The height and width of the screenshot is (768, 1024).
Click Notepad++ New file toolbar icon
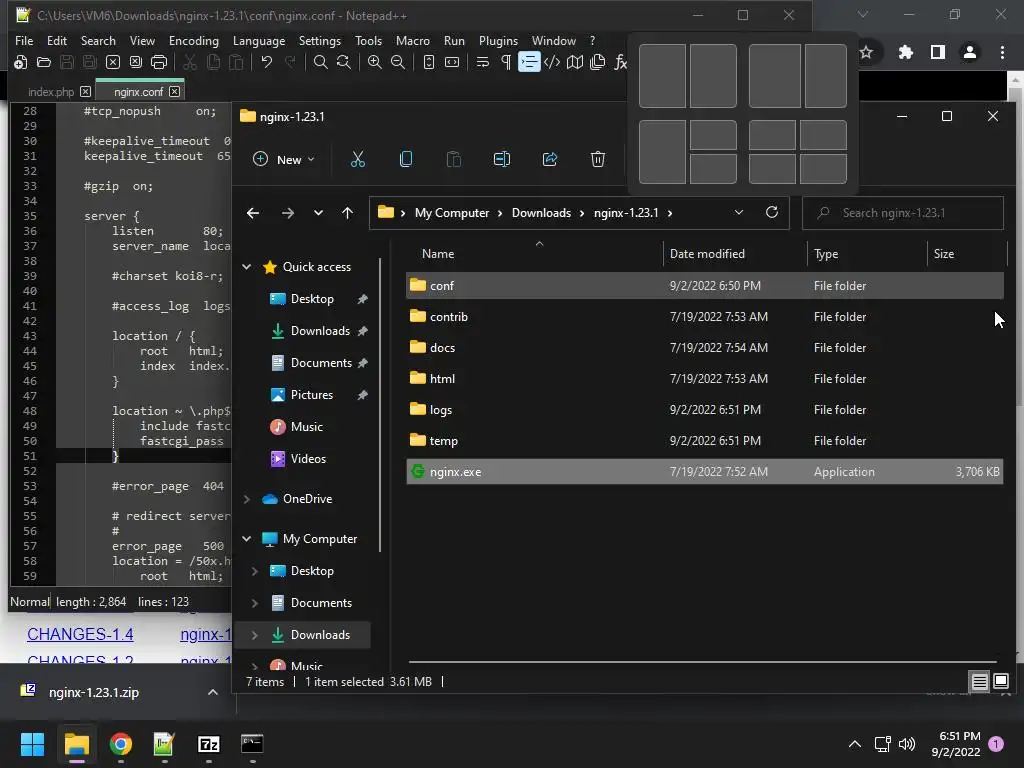(20, 62)
